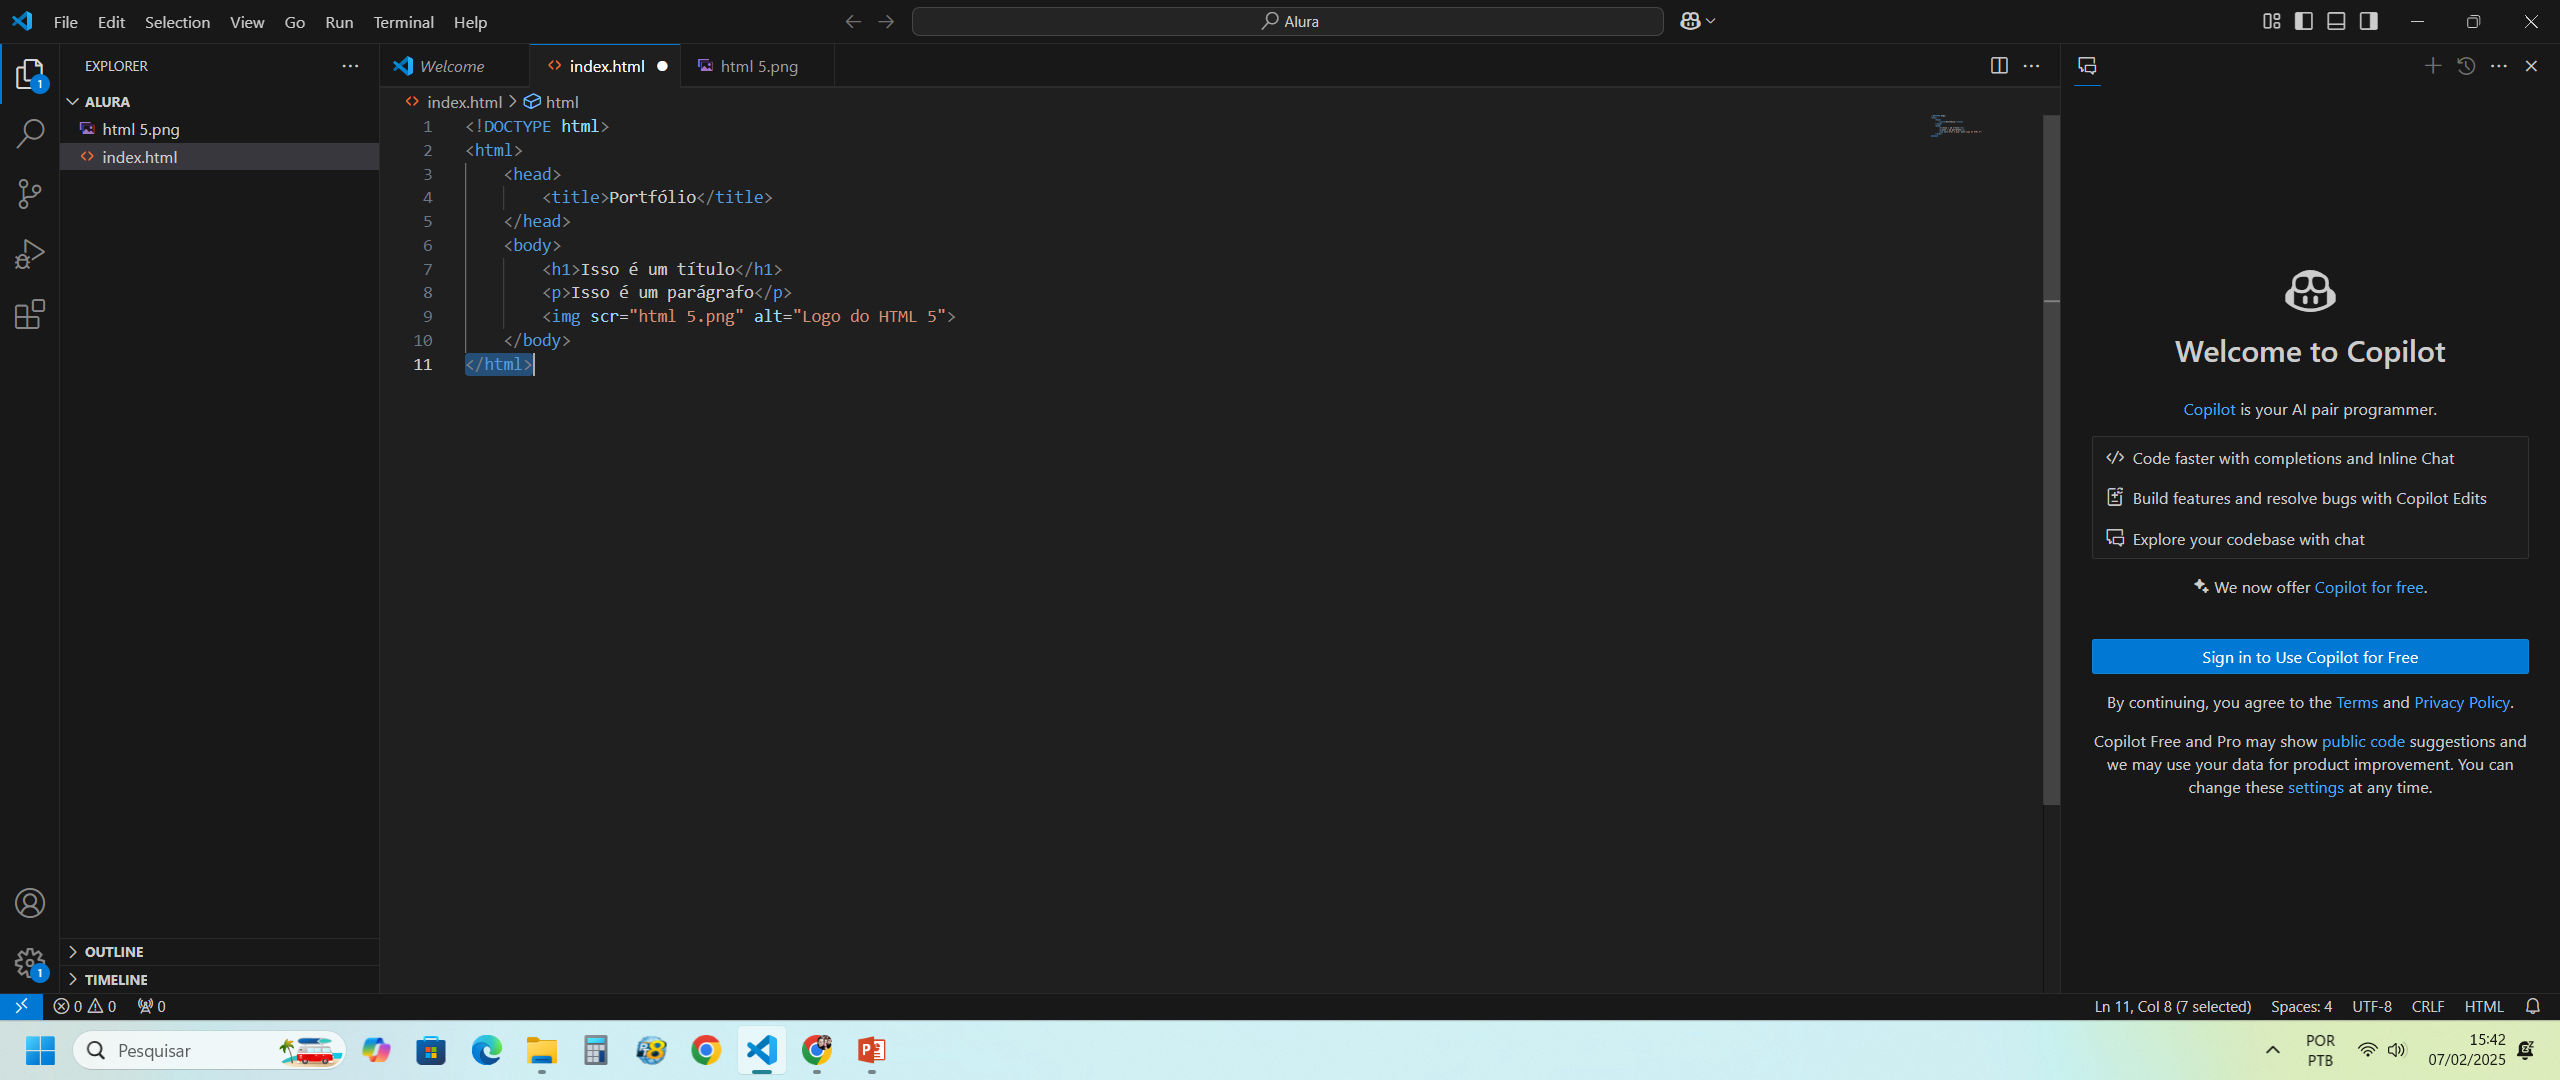2560x1080 pixels.
Task: Open Google Chrome from the taskbar
Action: click(706, 1050)
